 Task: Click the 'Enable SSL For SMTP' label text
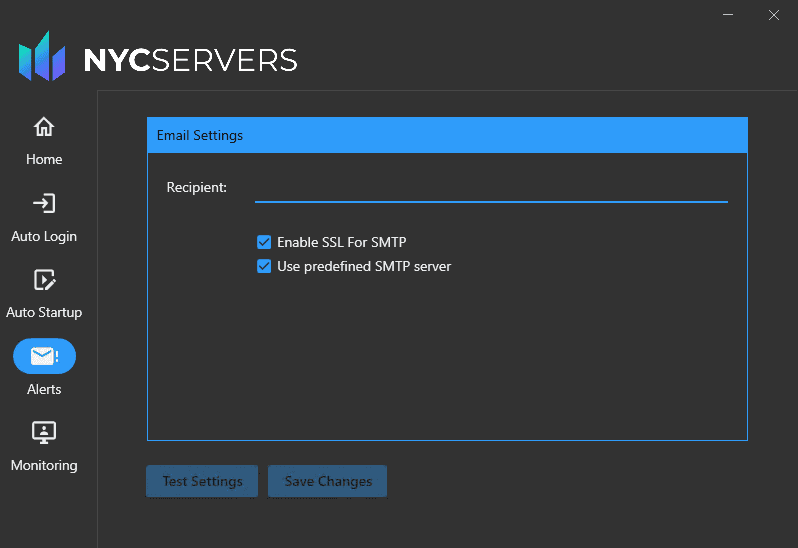(341, 242)
